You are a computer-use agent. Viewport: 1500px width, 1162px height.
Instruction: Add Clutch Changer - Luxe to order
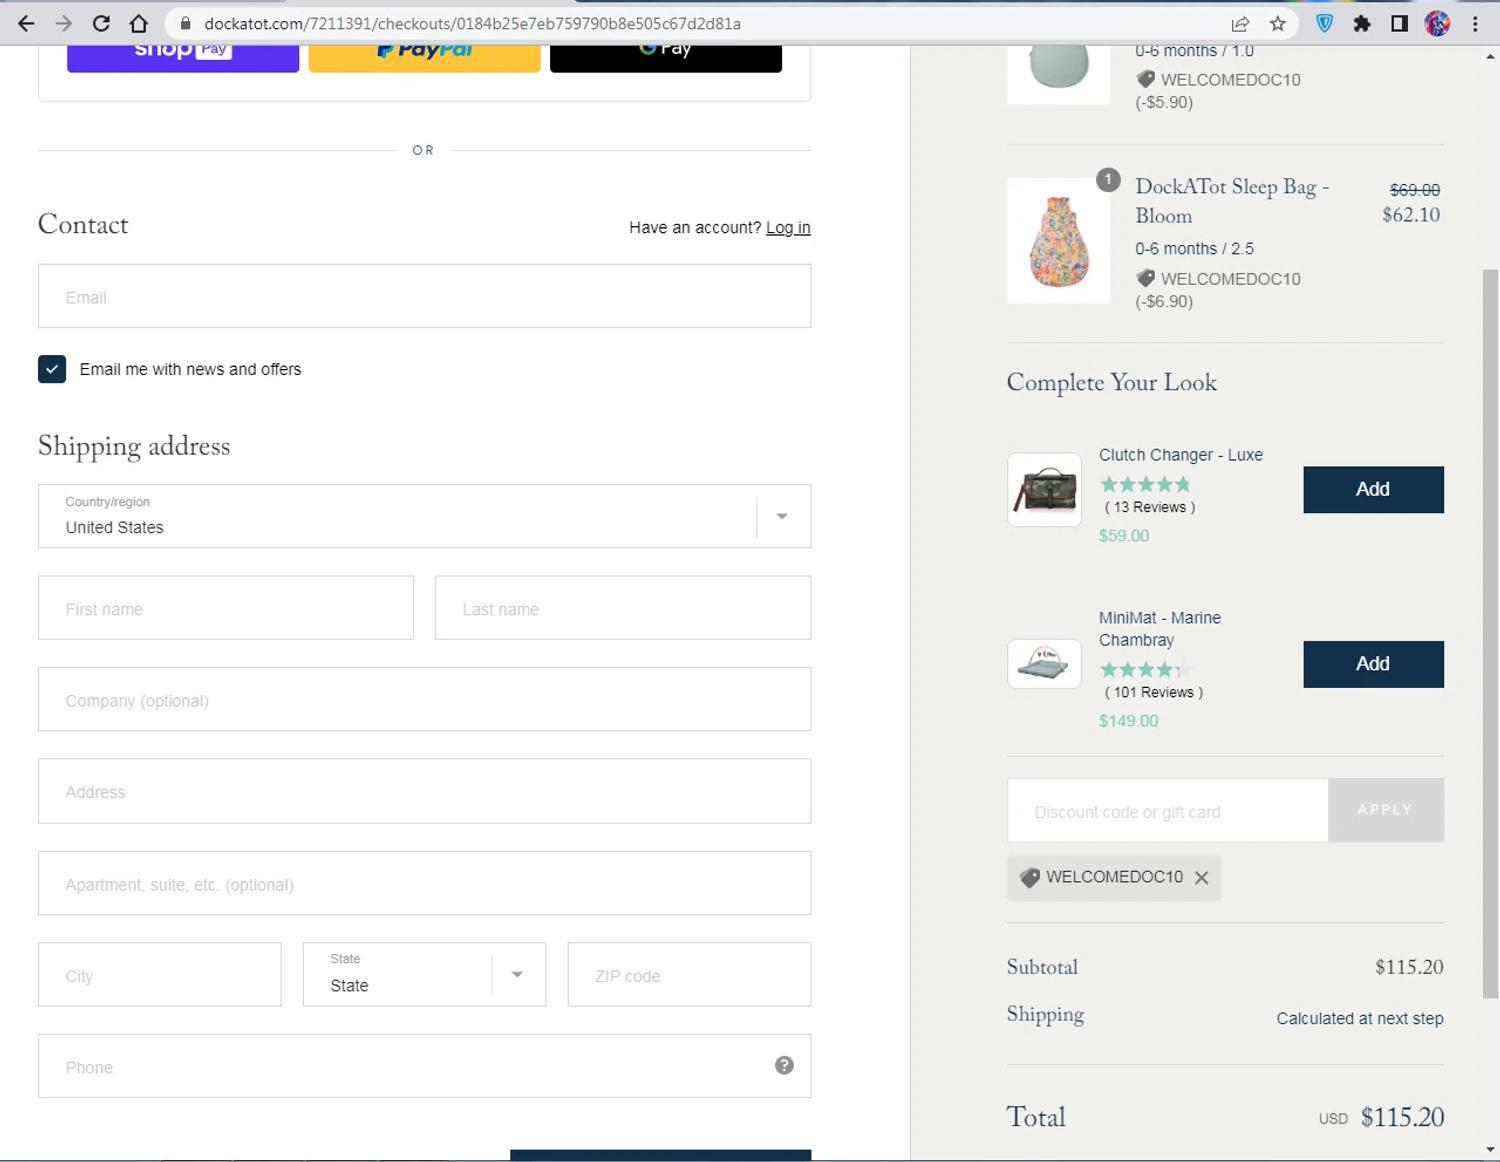pyautogui.click(x=1373, y=489)
